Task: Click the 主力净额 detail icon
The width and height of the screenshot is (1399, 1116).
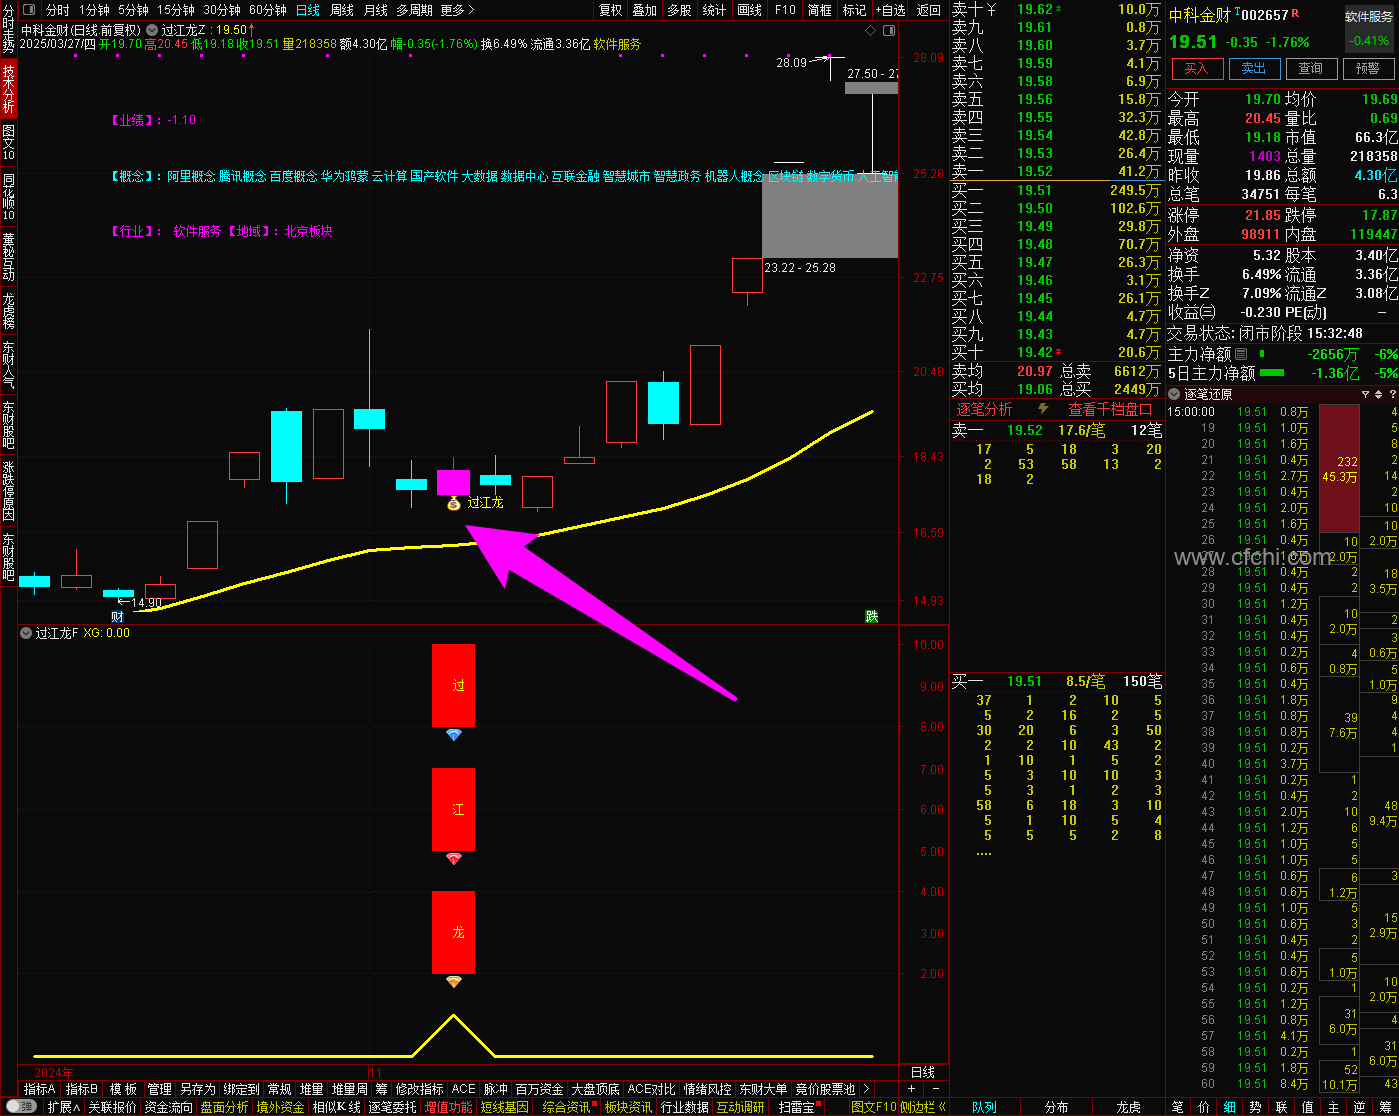Action: 1241,354
